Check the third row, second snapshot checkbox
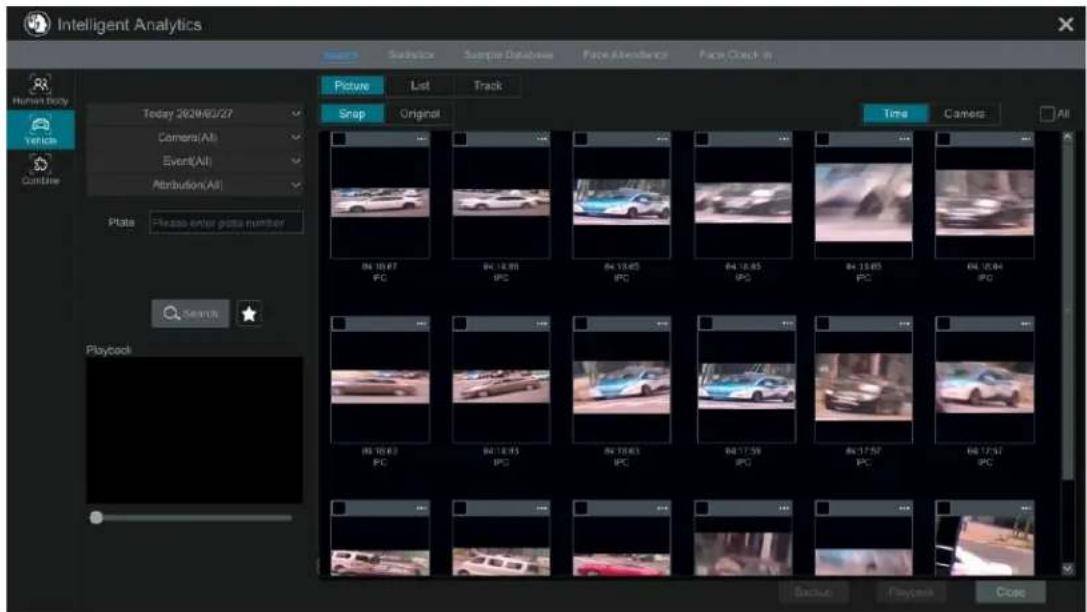This screenshot has height=612, width=1087. pyautogui.click(x=460, y=509)
